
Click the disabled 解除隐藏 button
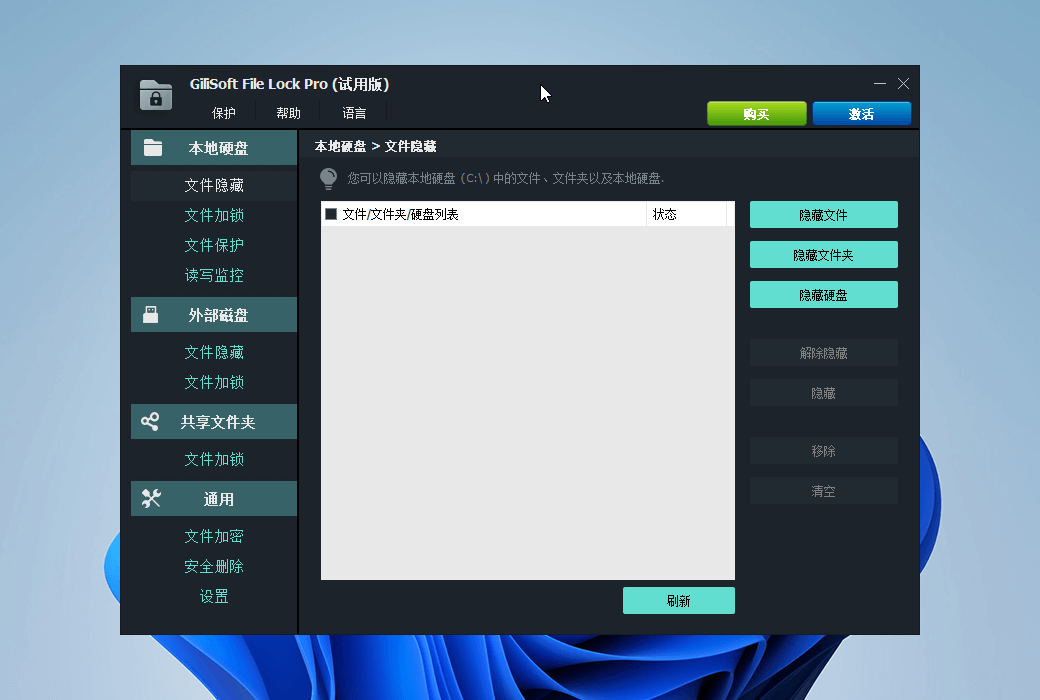[x=824, y=353]
